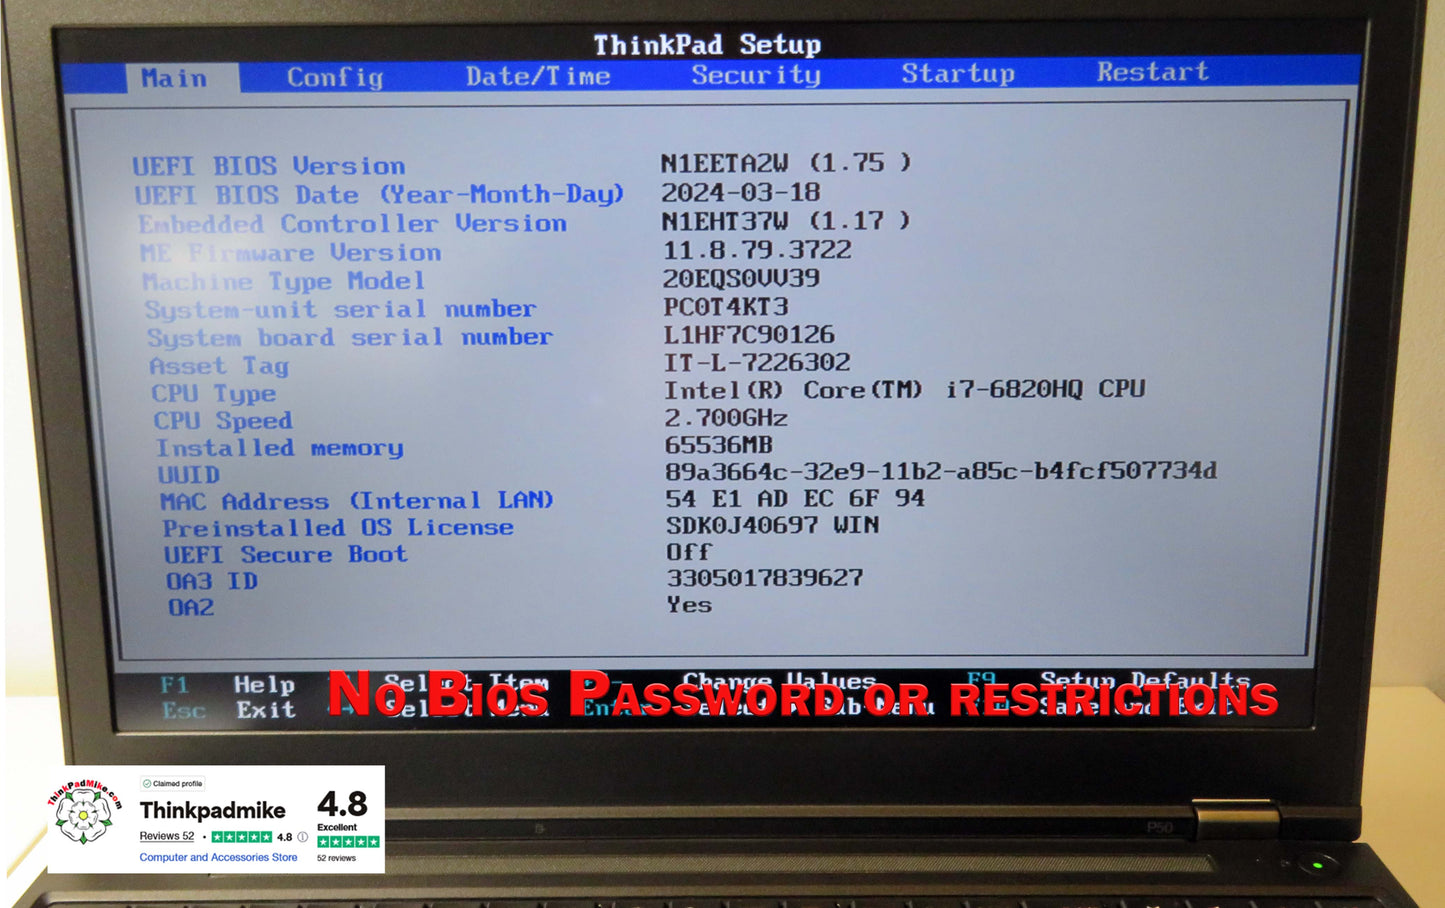Select the date value 2024-03-18
Viewport: 1445px width, 908px height.
coord(741,192)
